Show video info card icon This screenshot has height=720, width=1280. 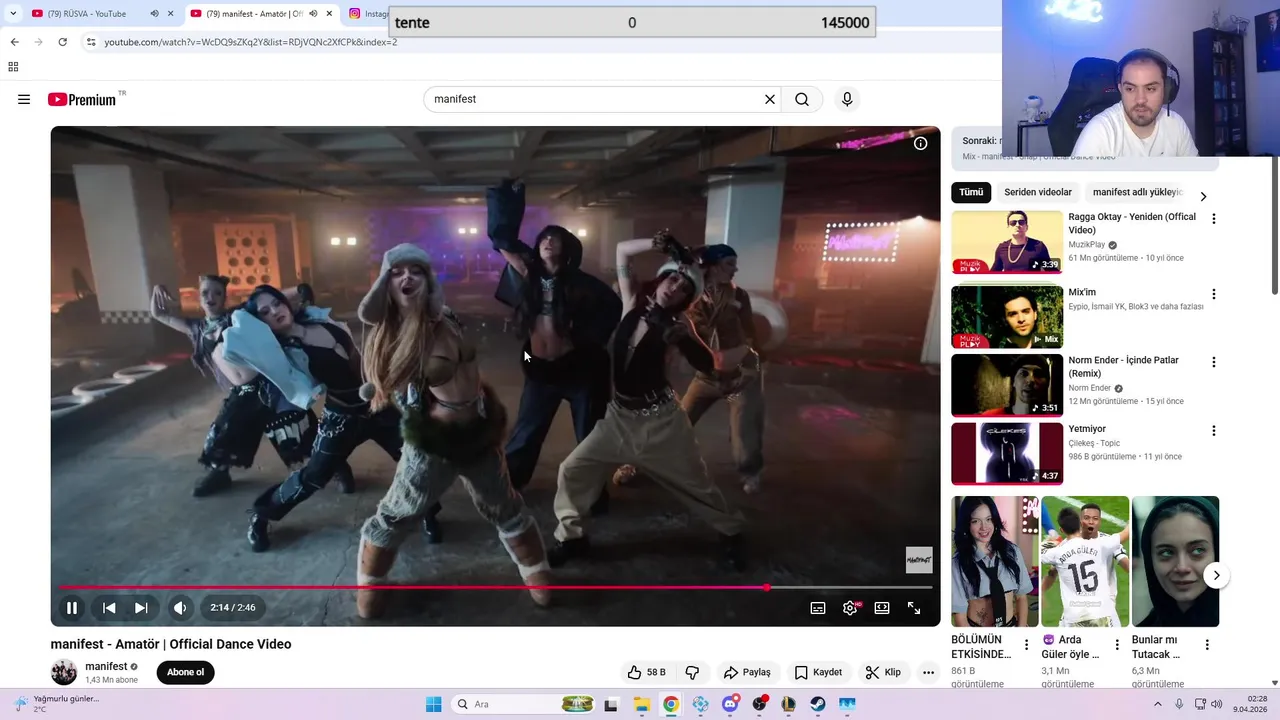pos(920,143)
